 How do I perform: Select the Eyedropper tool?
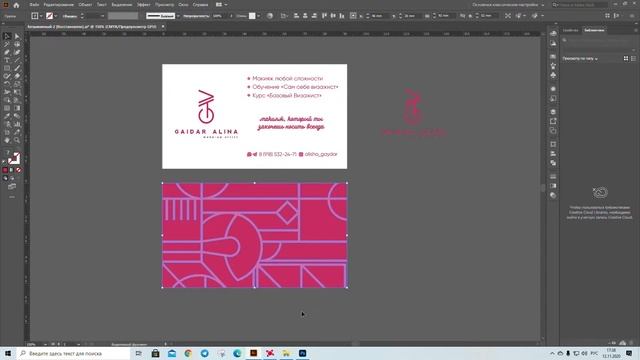coord(7,116)
